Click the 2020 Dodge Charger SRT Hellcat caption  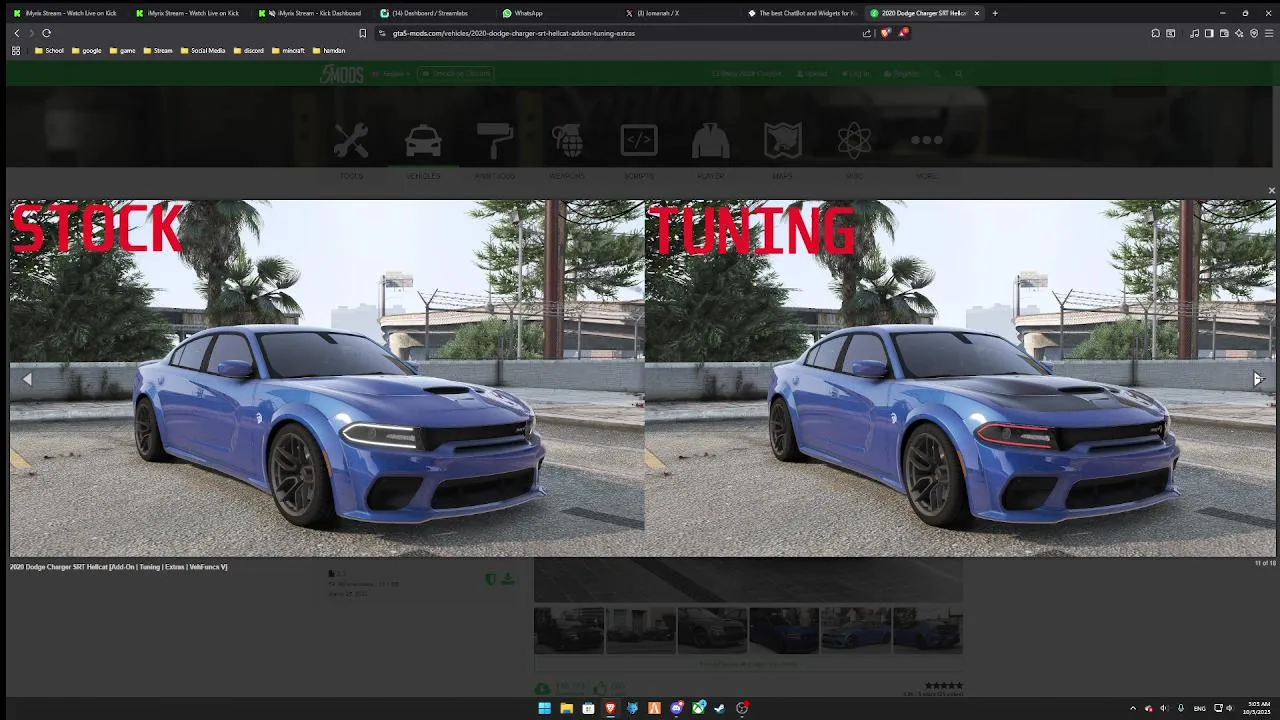[x=119, y=567]
